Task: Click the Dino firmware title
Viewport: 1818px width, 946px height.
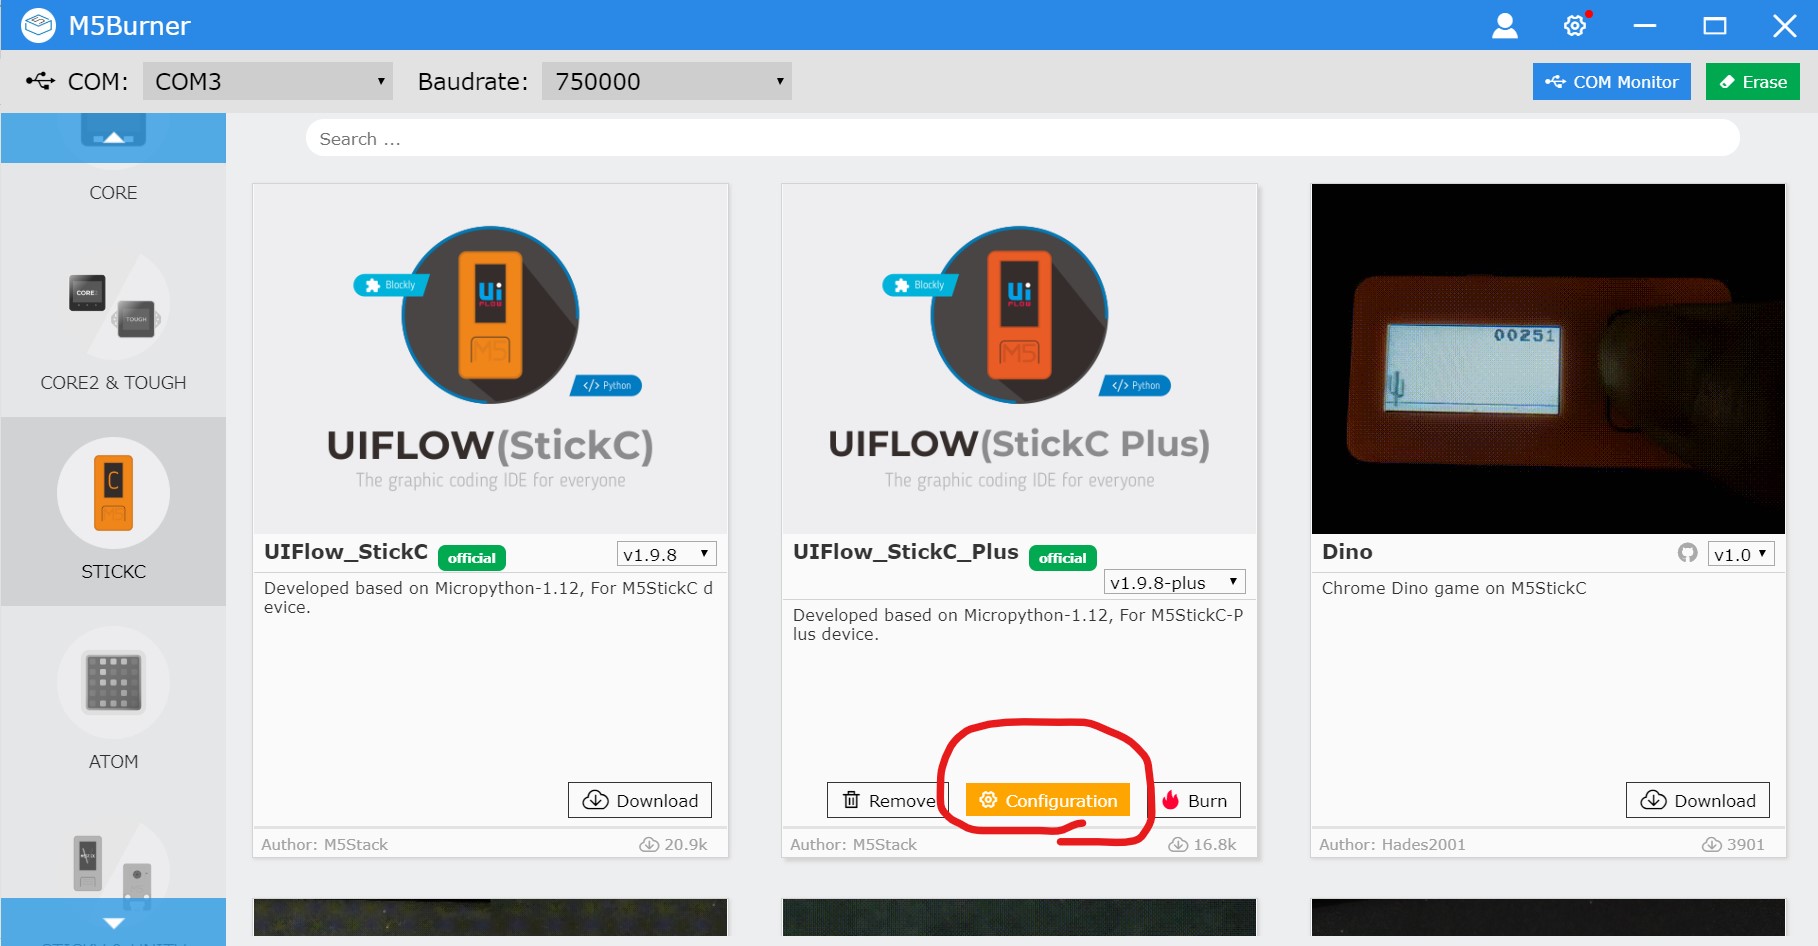Action: coord(1347,552)
